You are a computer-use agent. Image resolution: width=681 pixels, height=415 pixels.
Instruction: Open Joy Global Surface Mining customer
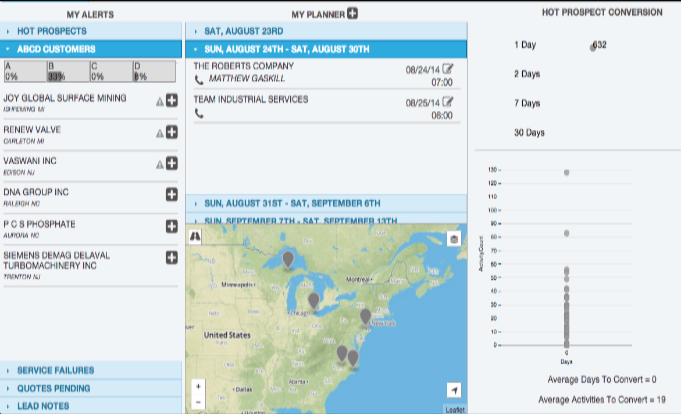(65, 98)
